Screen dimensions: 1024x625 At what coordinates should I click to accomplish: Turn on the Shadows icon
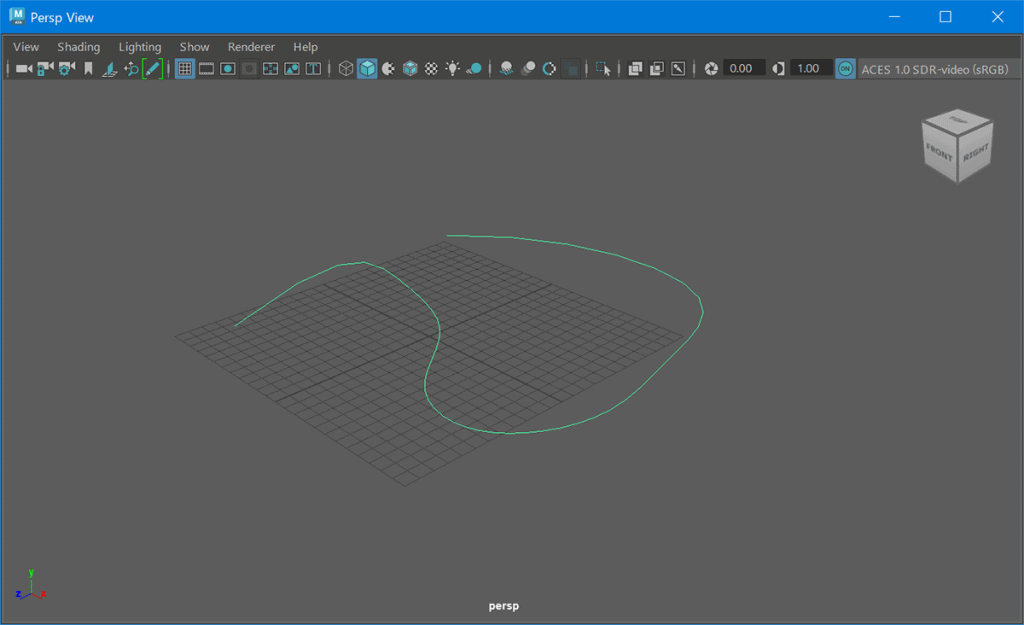[474, 69]
